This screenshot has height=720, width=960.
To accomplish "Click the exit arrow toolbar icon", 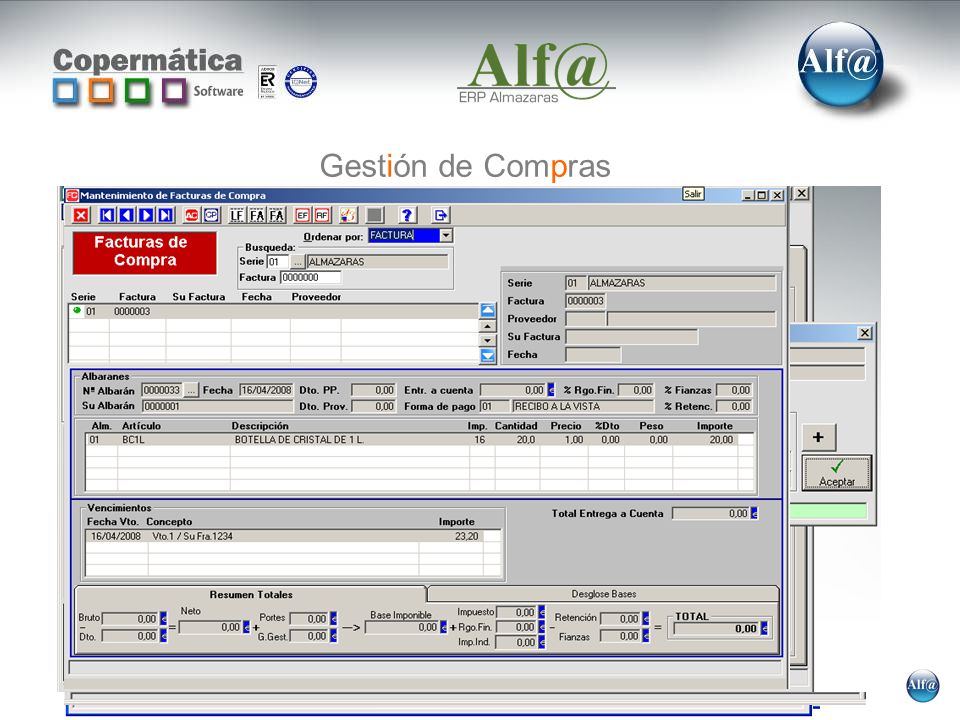I will [440, 215].
